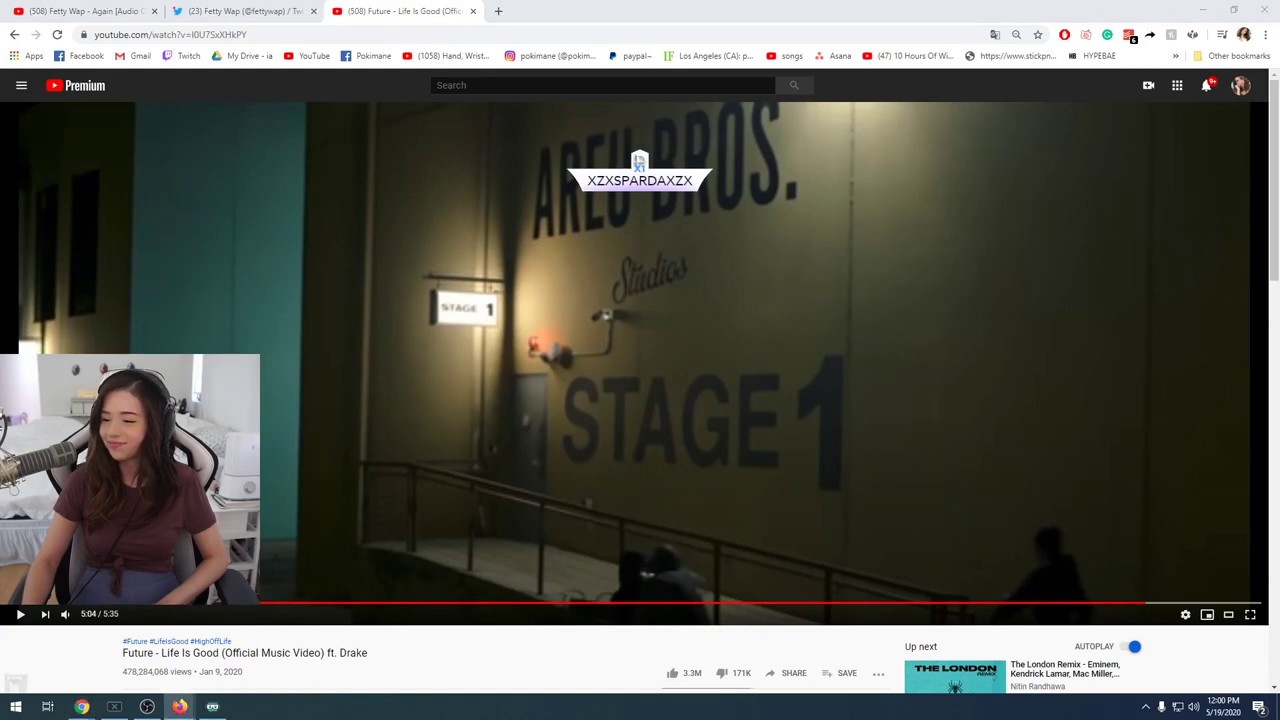Viewport: 1280px width, 720px height.
Task: Switch to the Fetty Wap Twitter tab
Action: pyautogui.click(x=243, y=11)
